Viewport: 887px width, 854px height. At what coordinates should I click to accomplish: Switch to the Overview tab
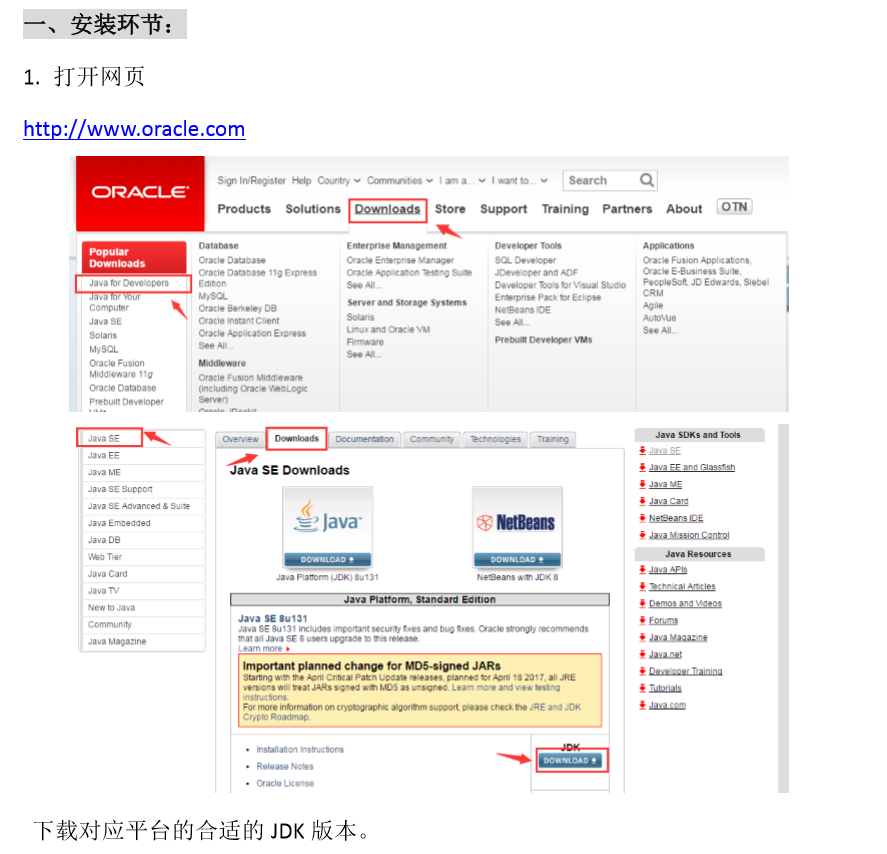pyautogui.click(x=240, y=439)
